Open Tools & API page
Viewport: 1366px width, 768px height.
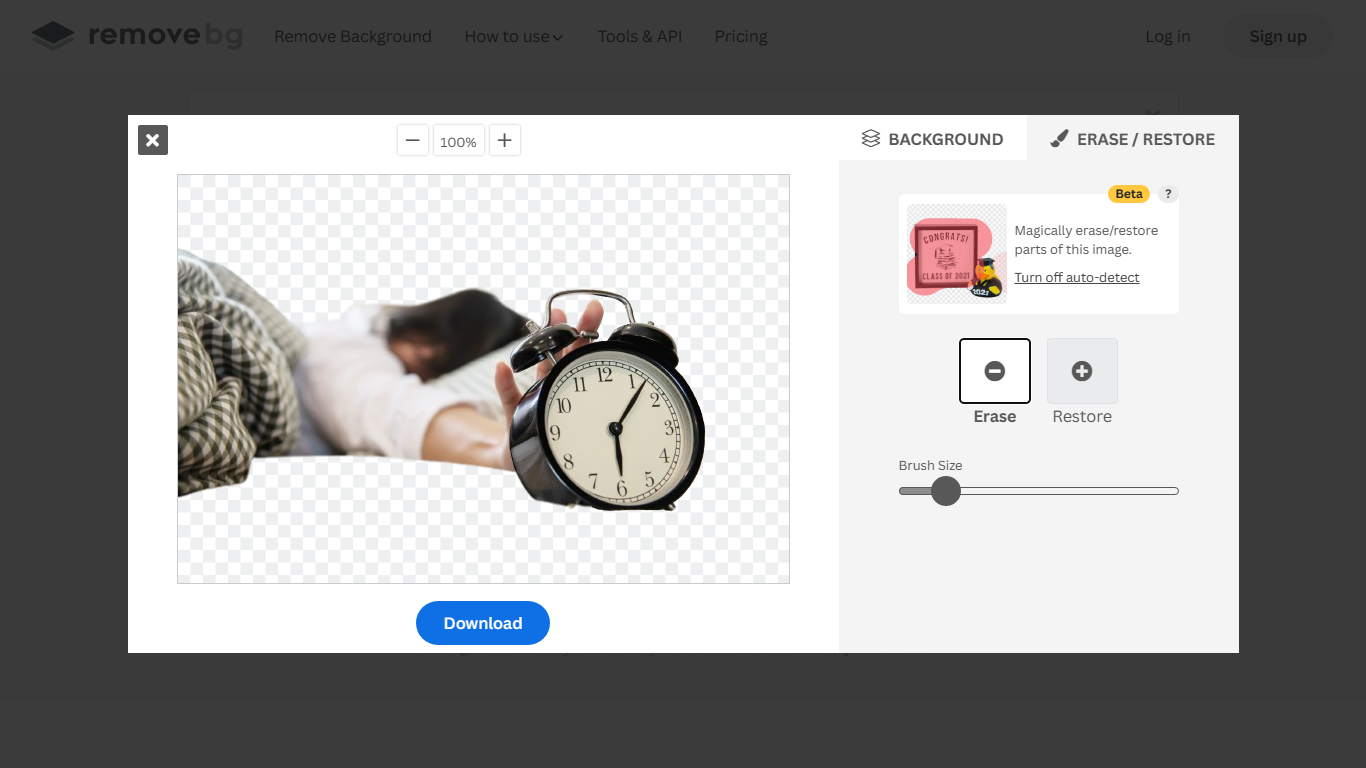639,36
